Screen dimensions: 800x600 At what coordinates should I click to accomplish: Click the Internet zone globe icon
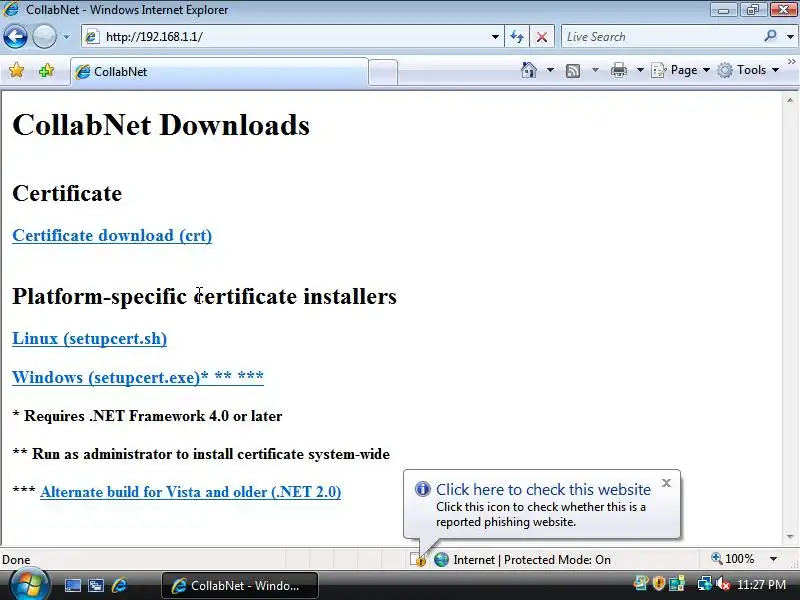tap(441, 560)
